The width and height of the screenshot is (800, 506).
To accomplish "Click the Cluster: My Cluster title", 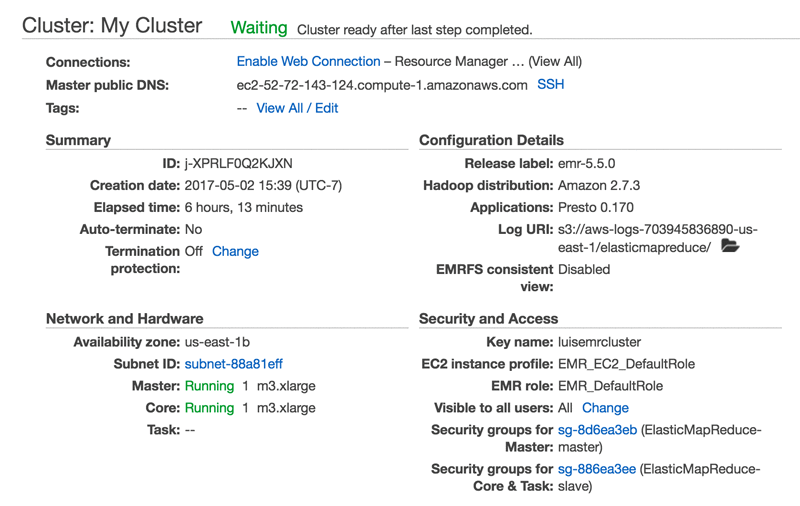I will tap(112, 27).
